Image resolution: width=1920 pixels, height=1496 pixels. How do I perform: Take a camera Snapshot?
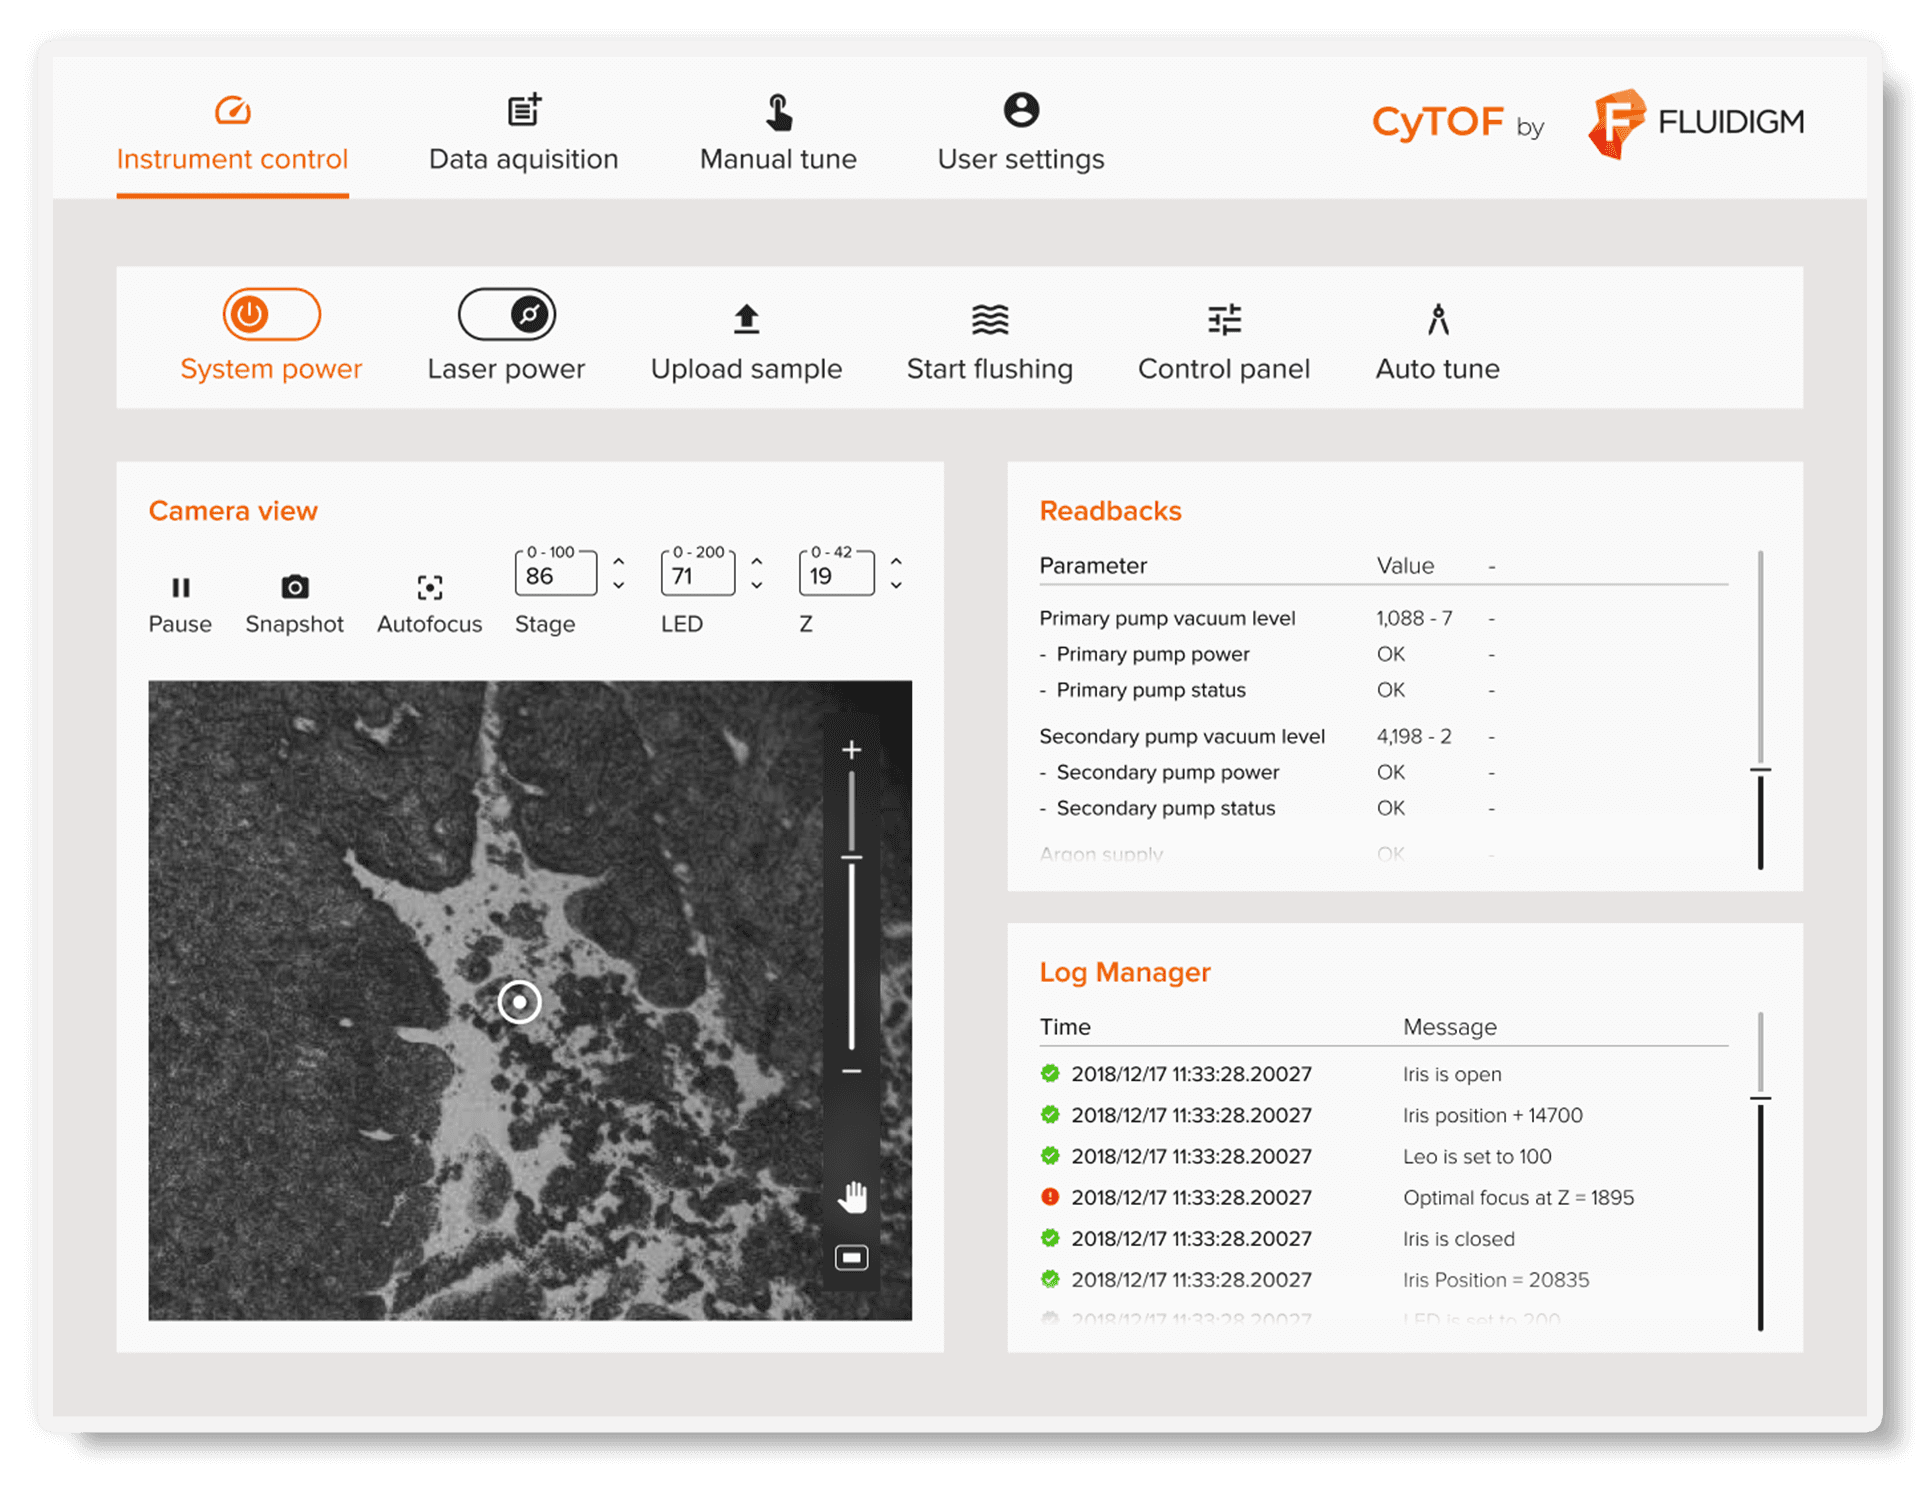(294, 587)
